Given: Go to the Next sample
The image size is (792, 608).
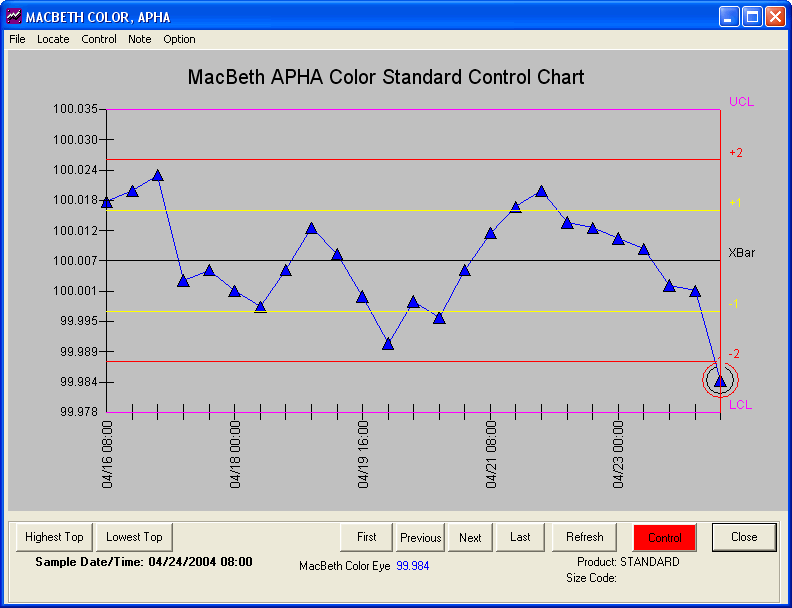Looking at the screenshot, I should (x=470, y=537).
